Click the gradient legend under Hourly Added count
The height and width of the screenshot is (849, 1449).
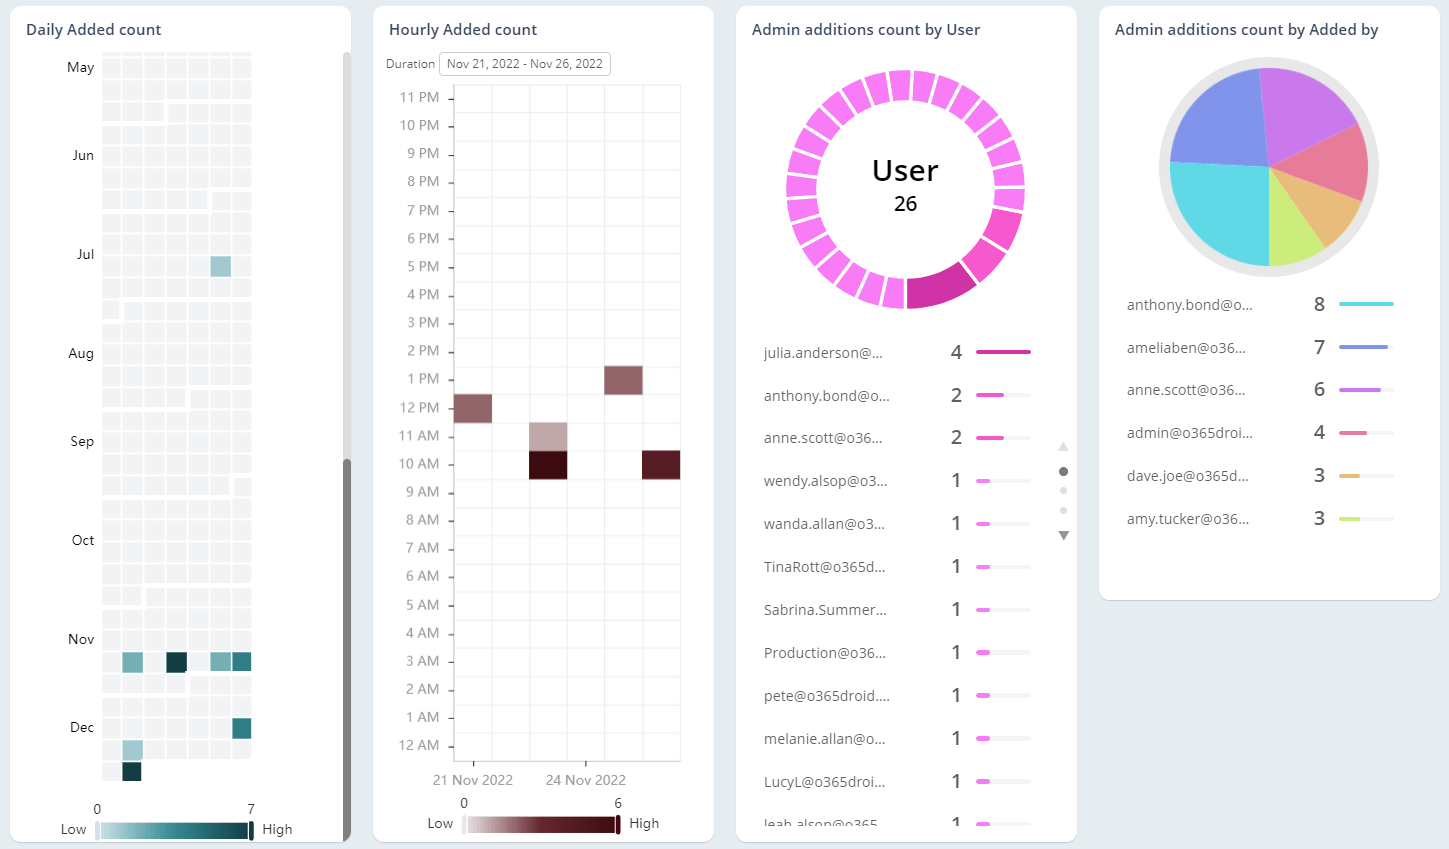pos(540,823)
